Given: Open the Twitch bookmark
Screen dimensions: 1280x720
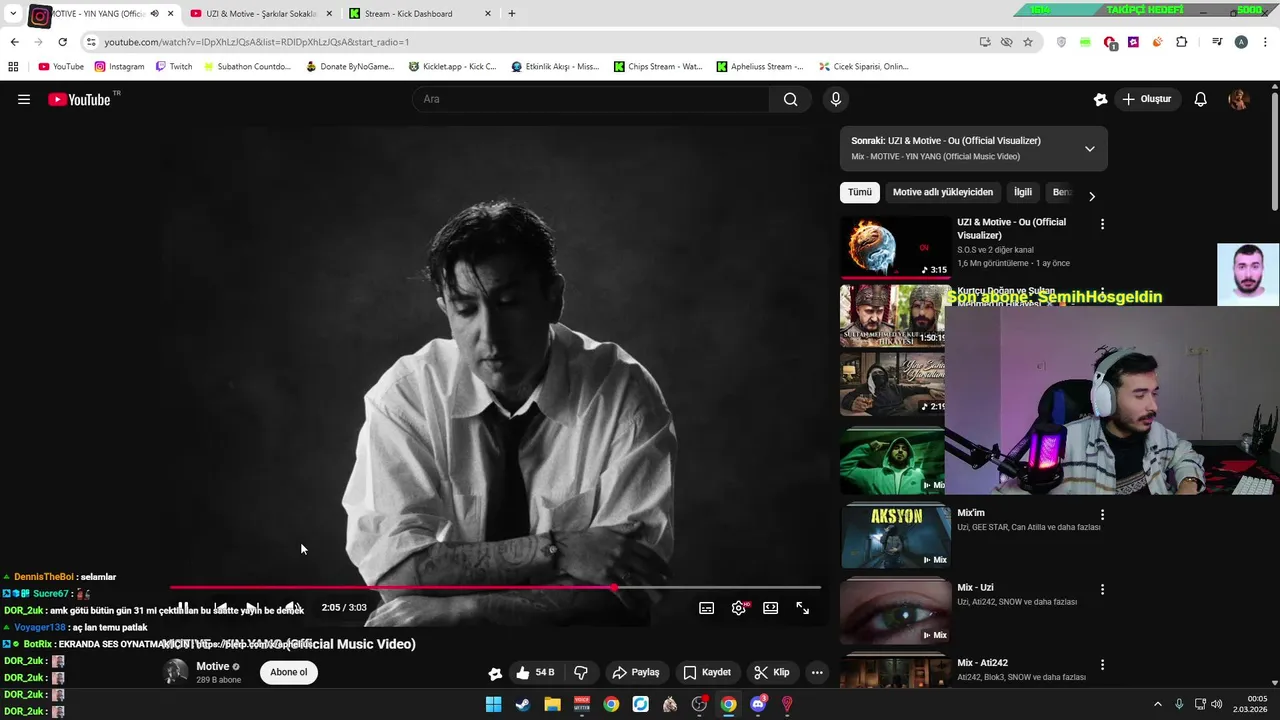Looking at the screenshot, I should click(x=174, y=67).
